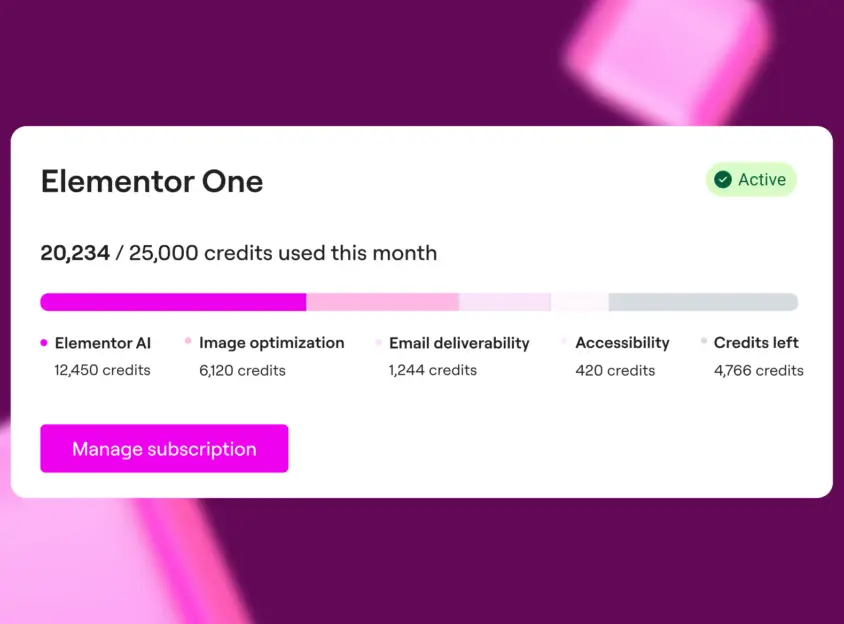Click the pink Image optimization bar segment
The height and width of the screenshot is (624, 844).
[382, 302]
